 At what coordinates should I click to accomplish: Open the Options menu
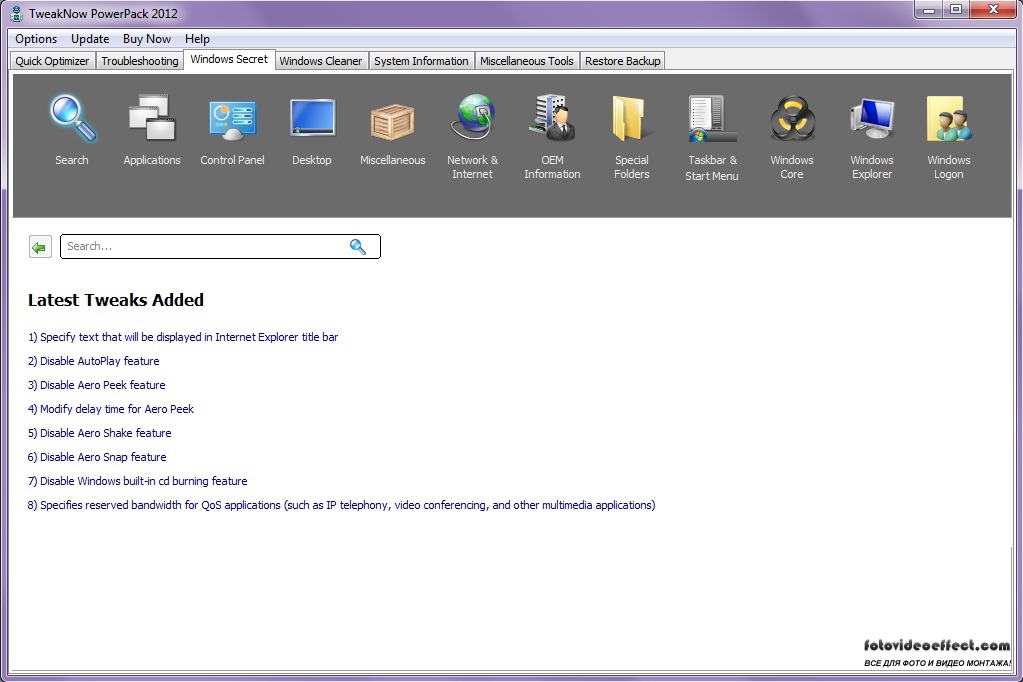point(36,39)
